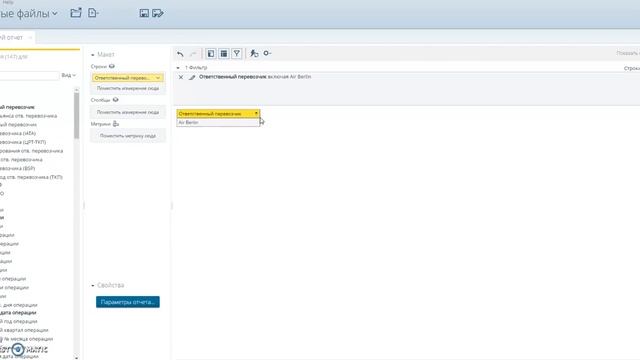Click rows drop zone 'Поместить измерение сюда'
Screen dimensions: 640x360
tap(128, 88)
